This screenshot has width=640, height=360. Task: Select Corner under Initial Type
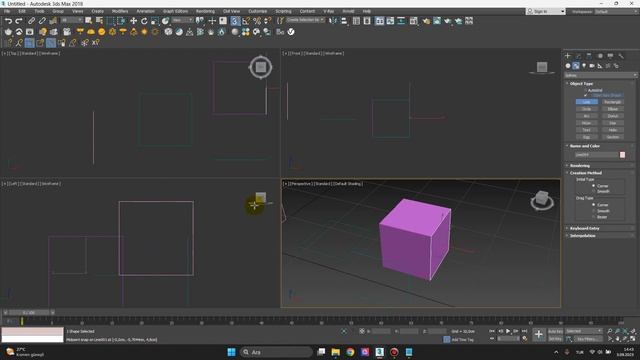[594, 186]
